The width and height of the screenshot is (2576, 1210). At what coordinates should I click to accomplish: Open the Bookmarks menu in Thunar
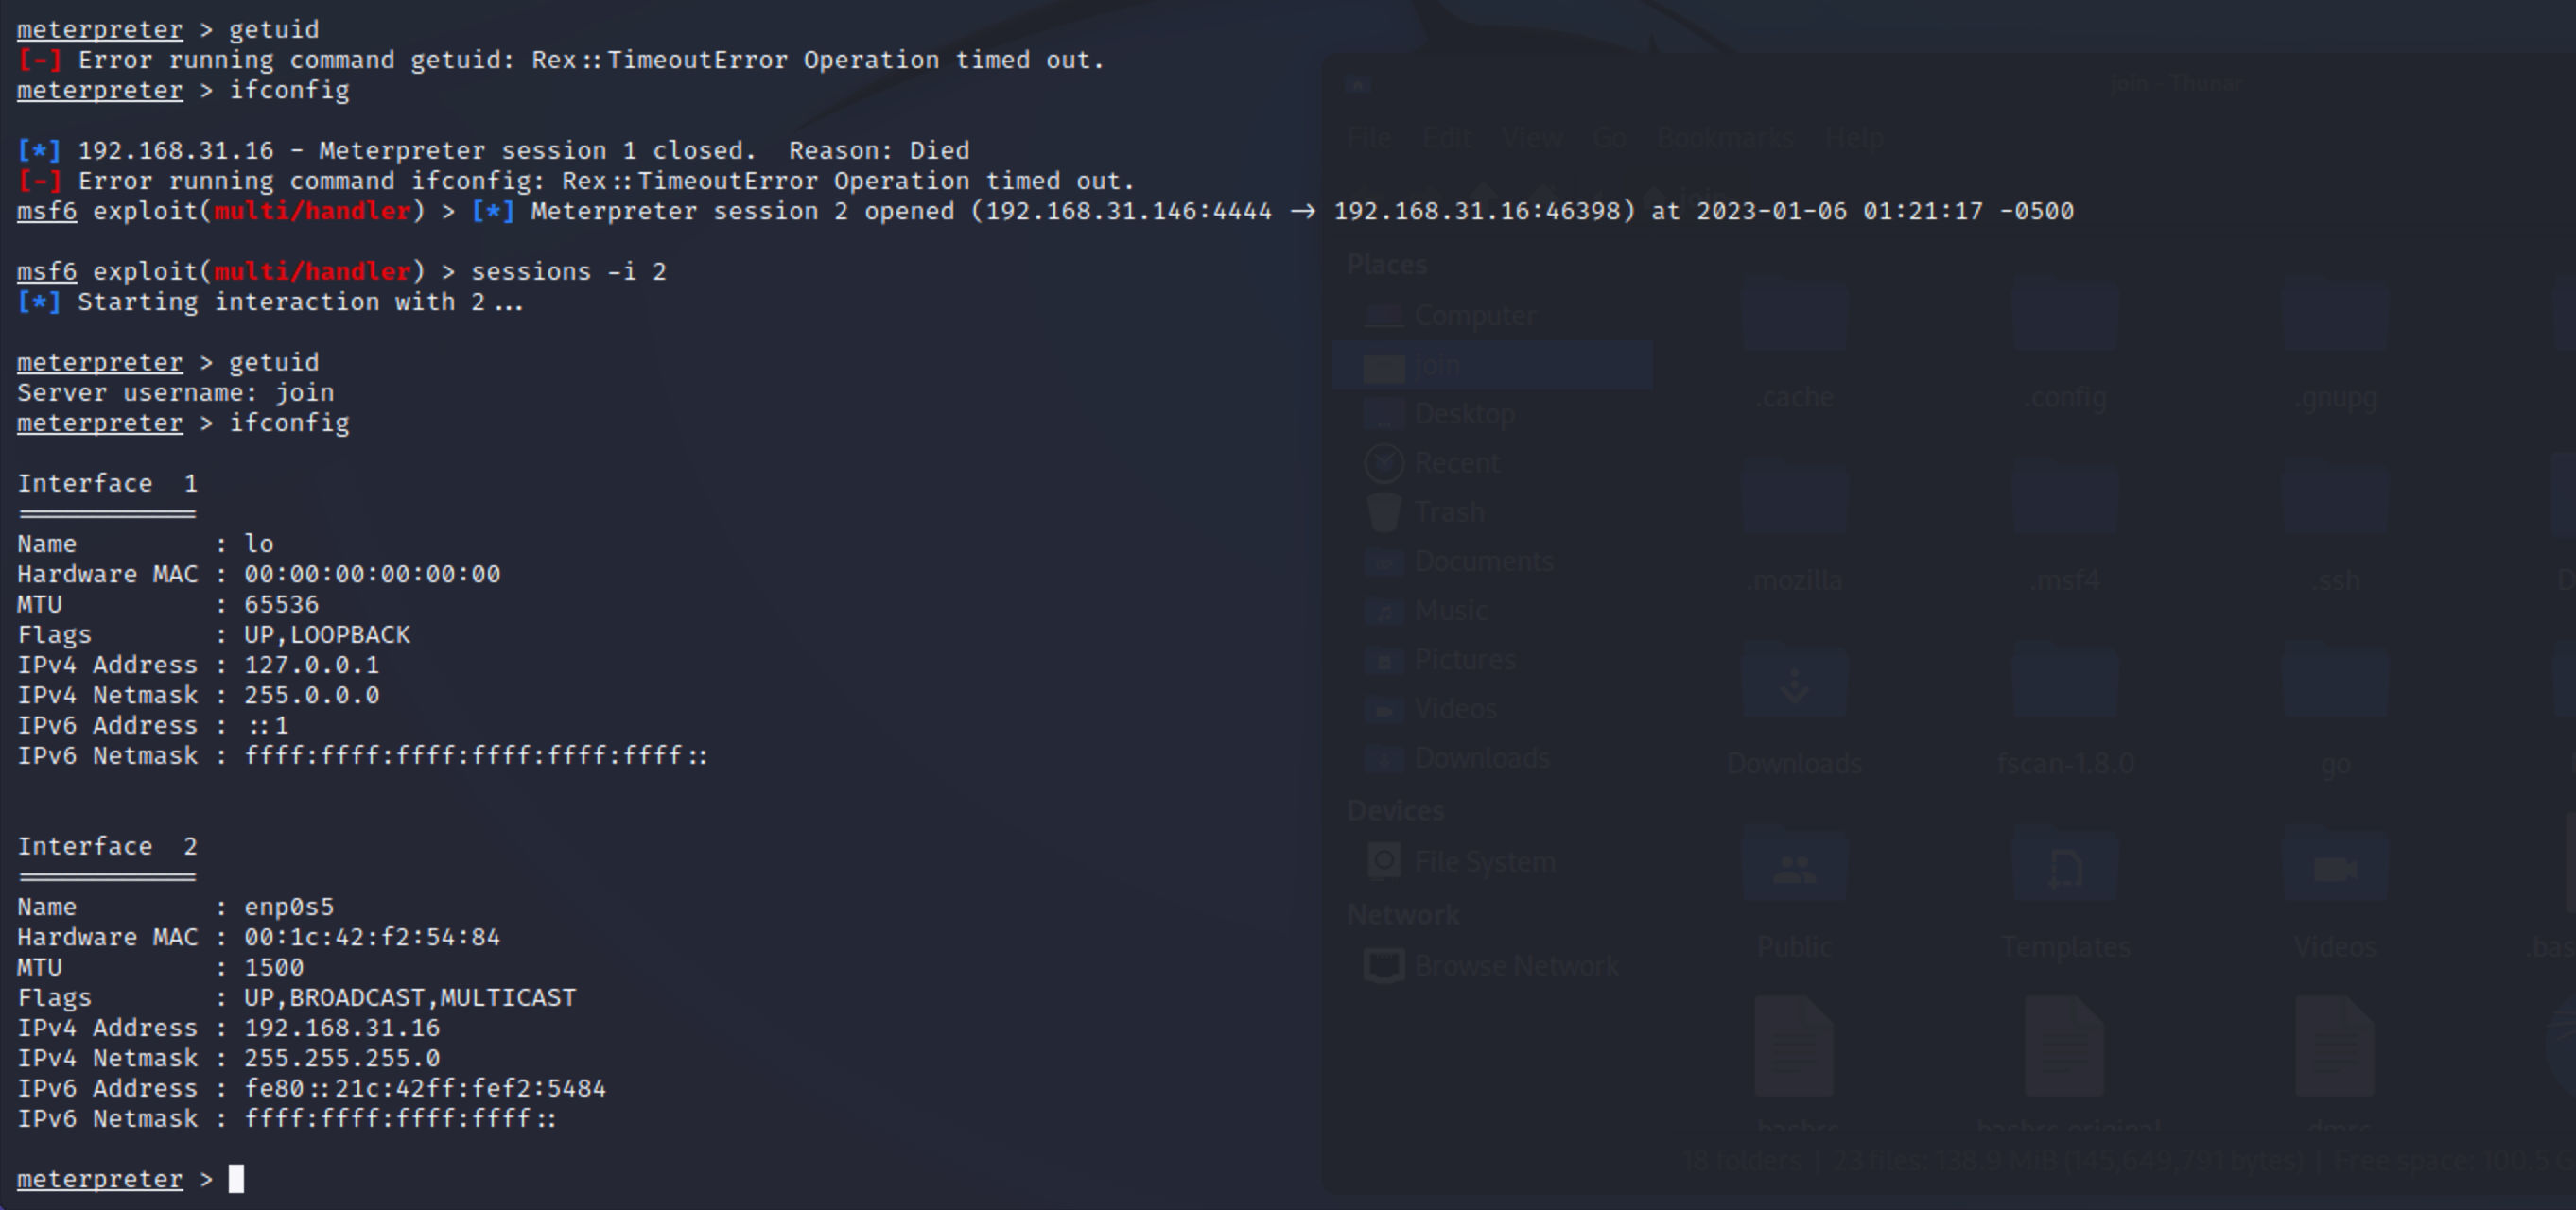(x=1724, y=138)
